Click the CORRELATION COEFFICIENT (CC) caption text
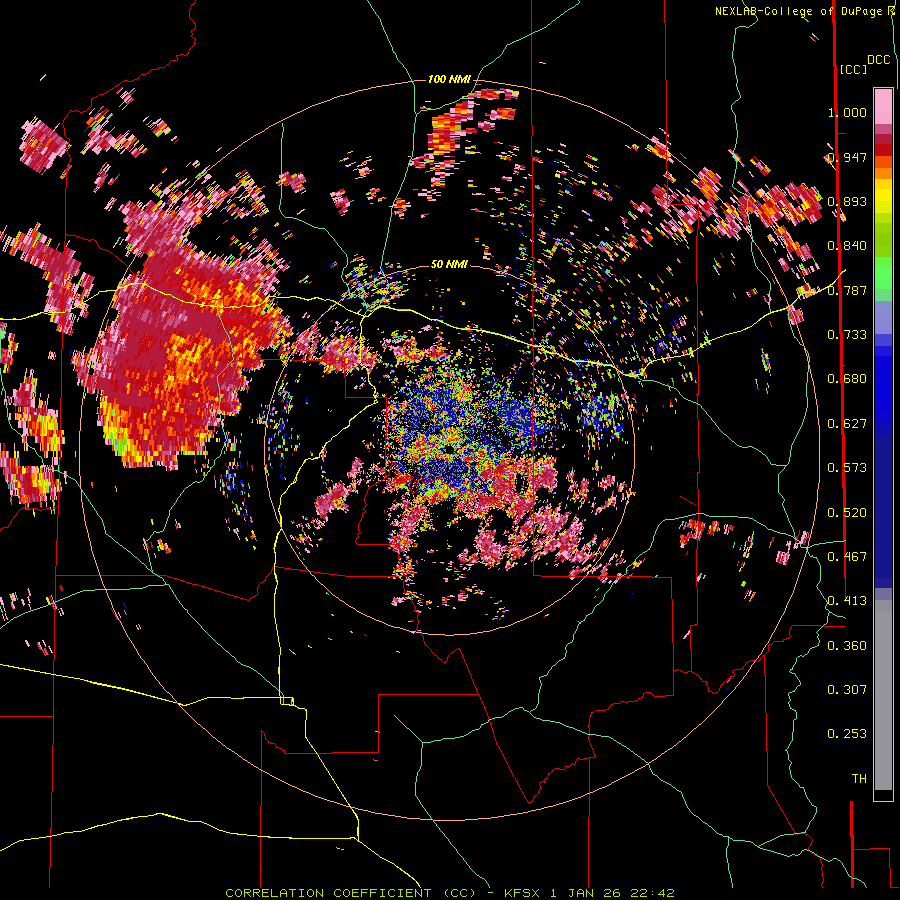This screenshot has height=900, width=900. point(350,893)
